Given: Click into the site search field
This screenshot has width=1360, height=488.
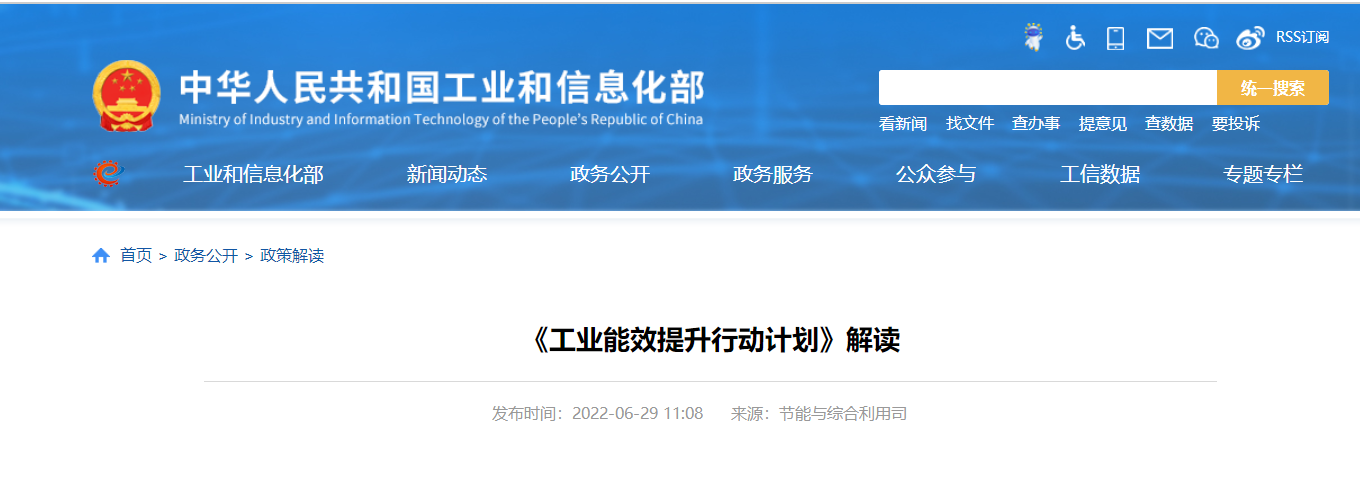Looking at the screenshot, I should tap(1047, 88).
